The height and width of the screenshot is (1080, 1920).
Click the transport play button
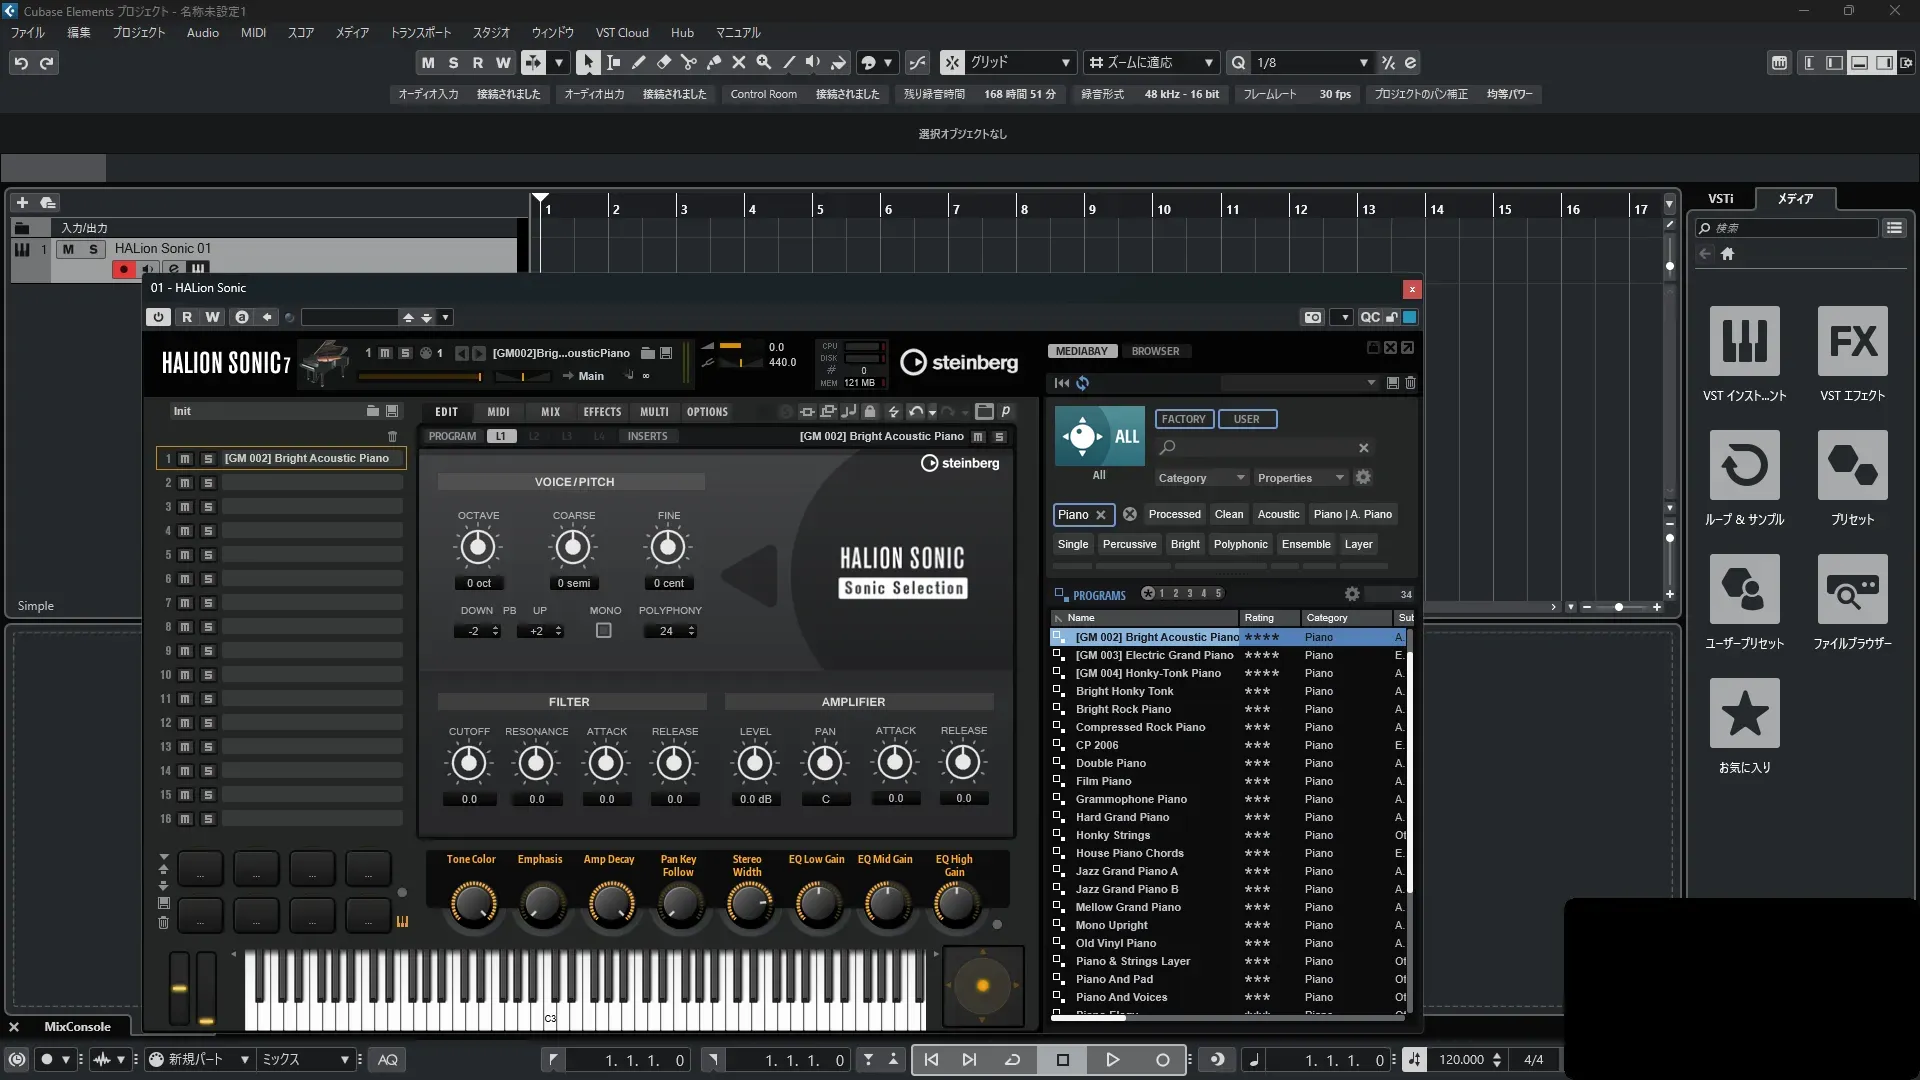tap(1112, 1060)
